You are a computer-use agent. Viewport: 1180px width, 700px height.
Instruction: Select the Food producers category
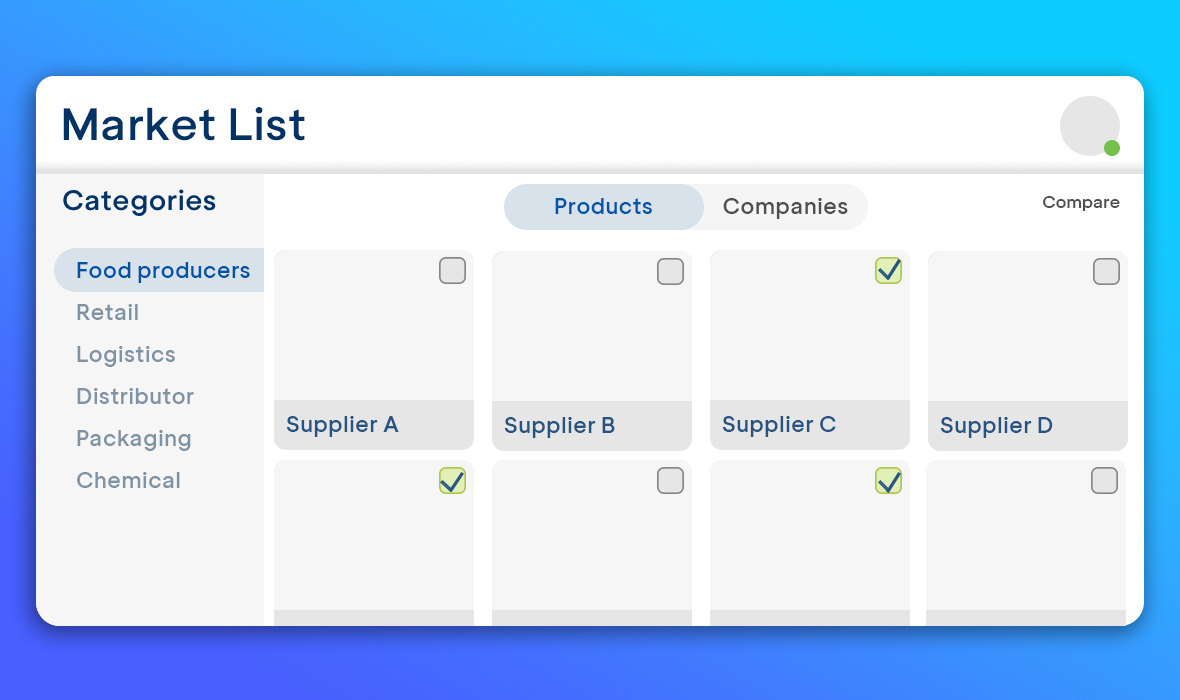(163, 270)
